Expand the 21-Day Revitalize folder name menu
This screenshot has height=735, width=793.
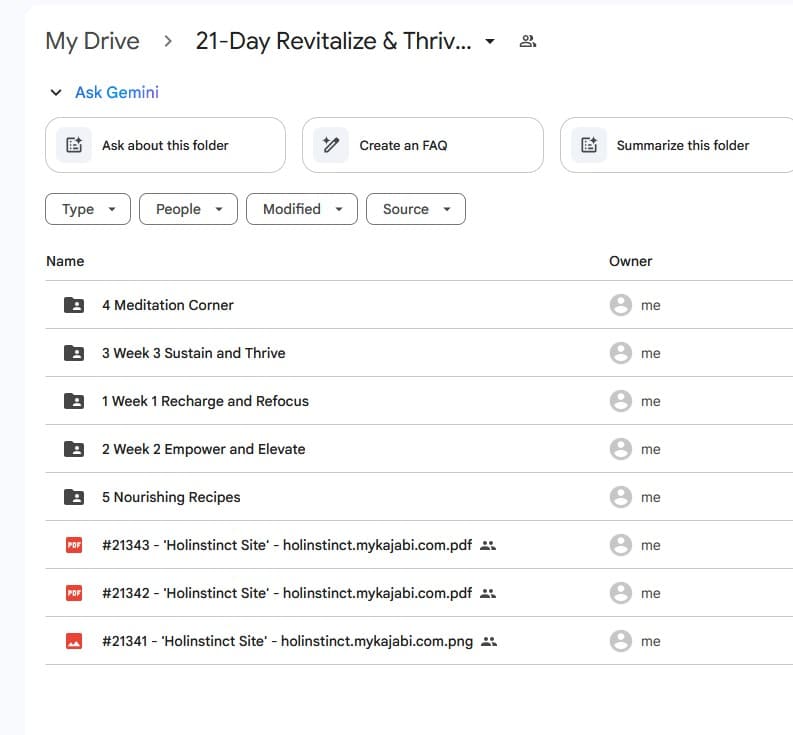click(x=490, y=42)
